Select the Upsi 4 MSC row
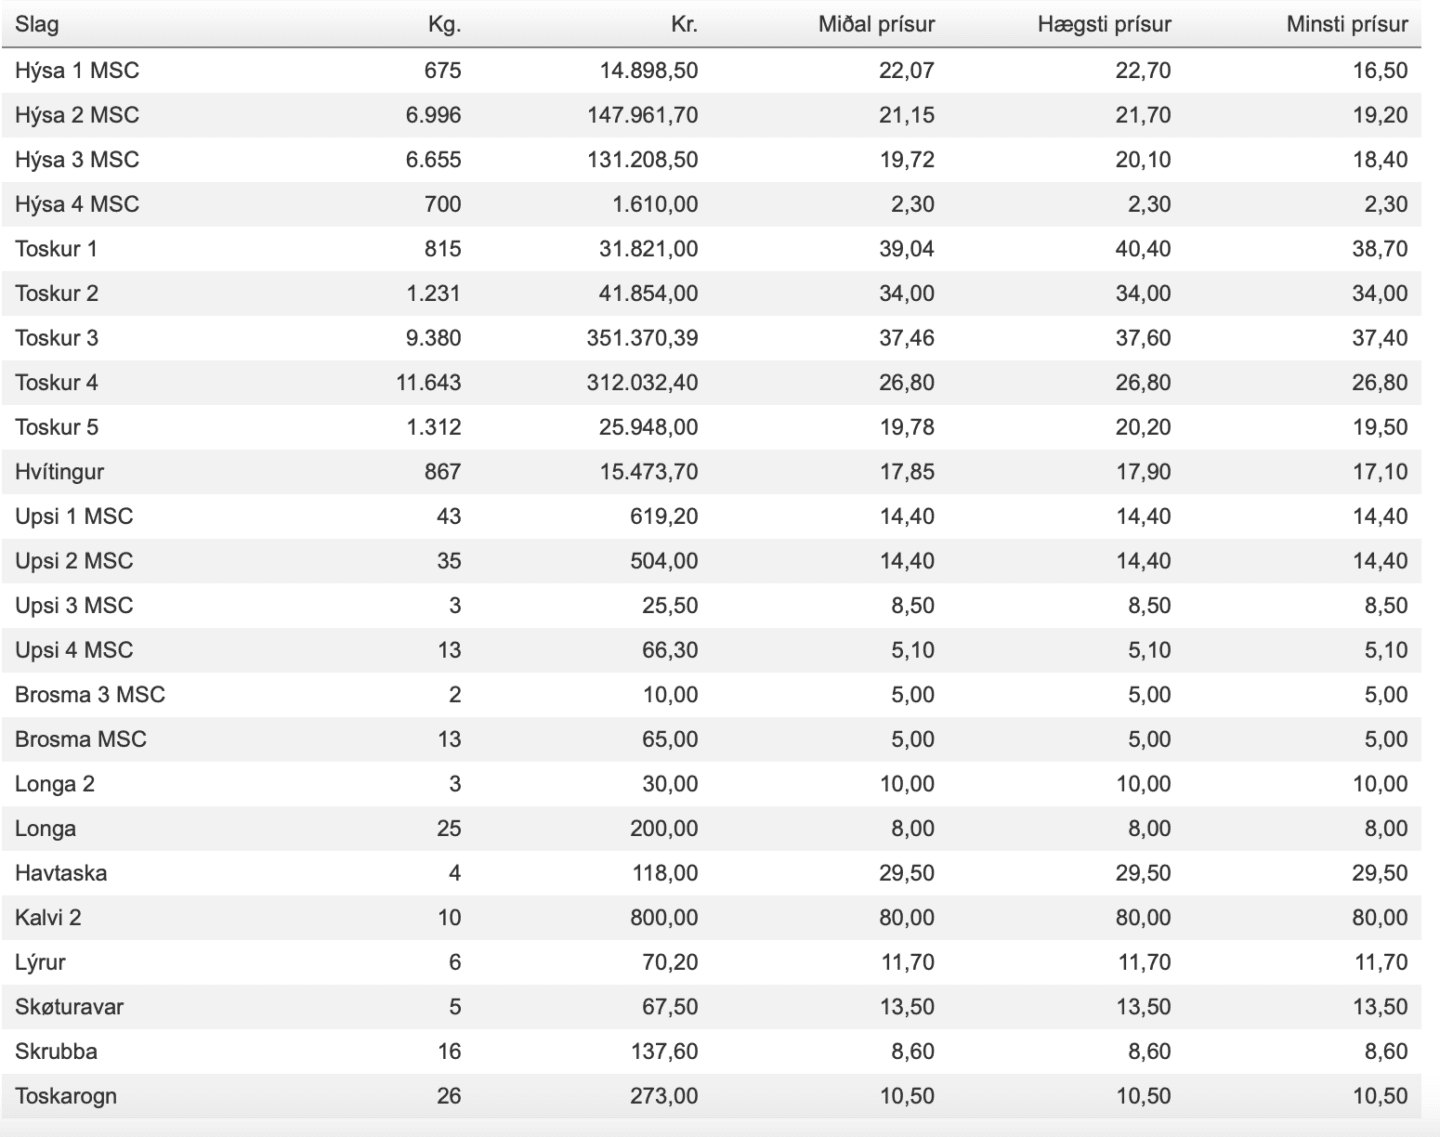 point(711,650)
